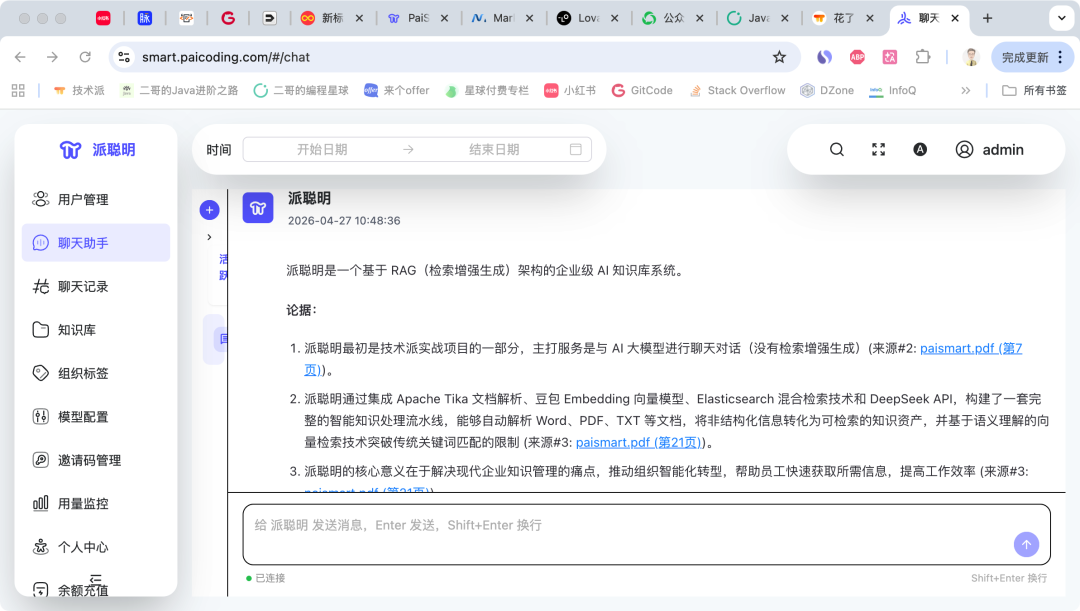Click the blue plus button to create new chat
This screenshot has height=611, width=1080.
click(209, 210)
